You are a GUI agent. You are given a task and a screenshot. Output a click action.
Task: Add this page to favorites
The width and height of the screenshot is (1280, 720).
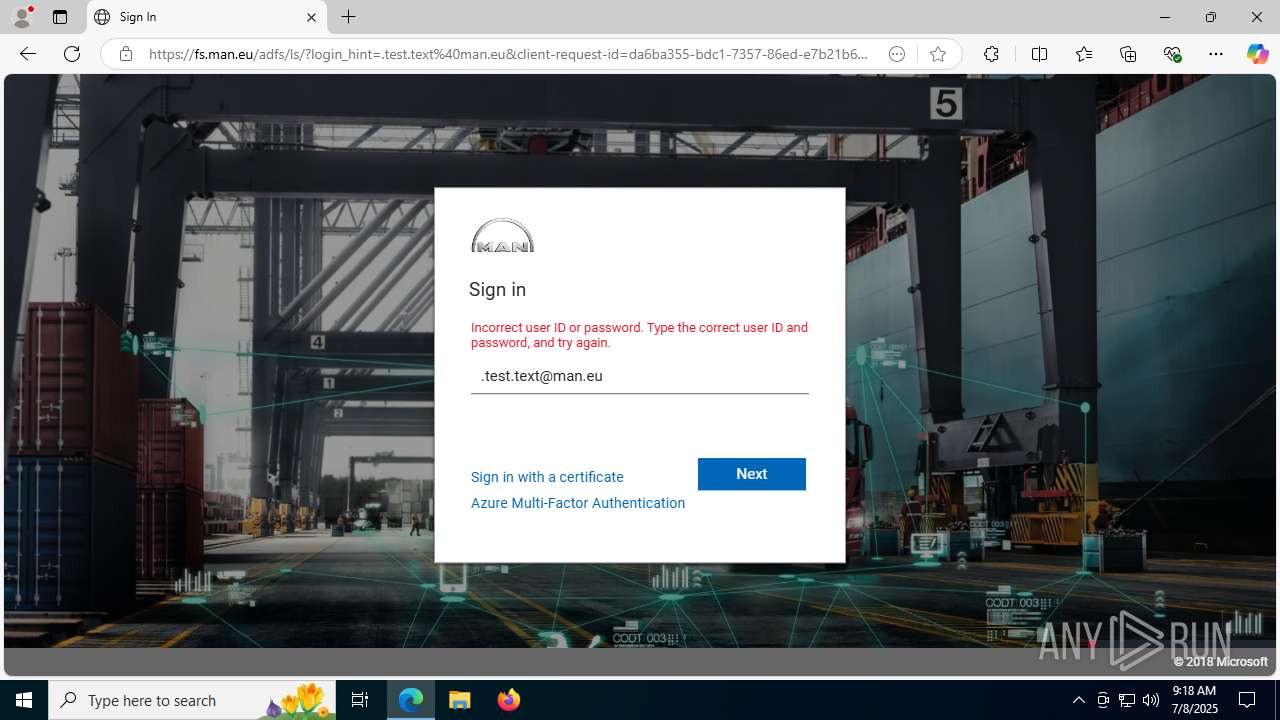click(x=937, y=54)
